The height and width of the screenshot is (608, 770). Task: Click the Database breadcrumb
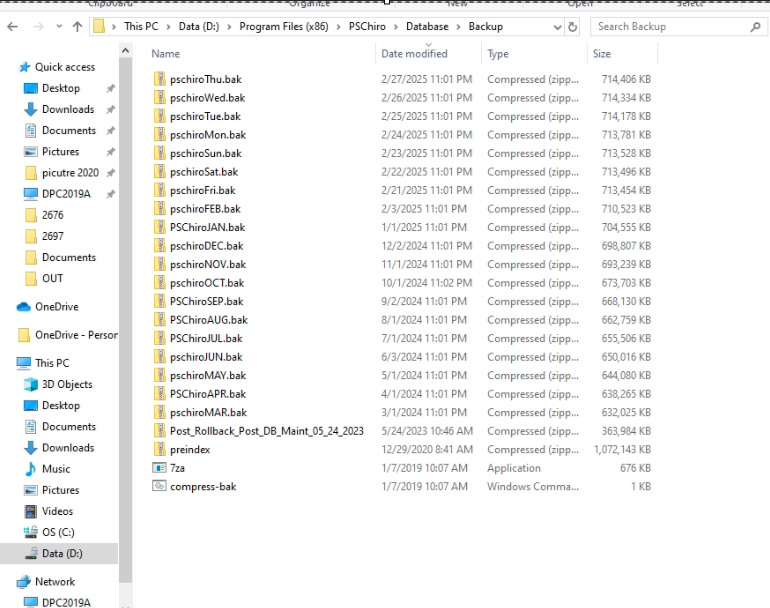coord(427,27)
